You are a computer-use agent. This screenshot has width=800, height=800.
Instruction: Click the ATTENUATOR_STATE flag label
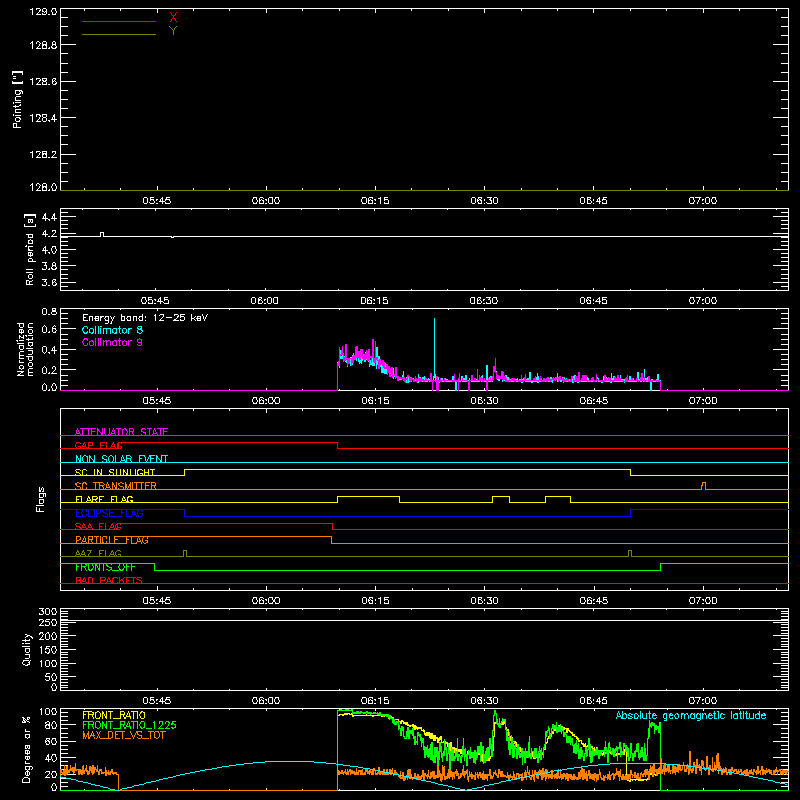tap(121, 432)
